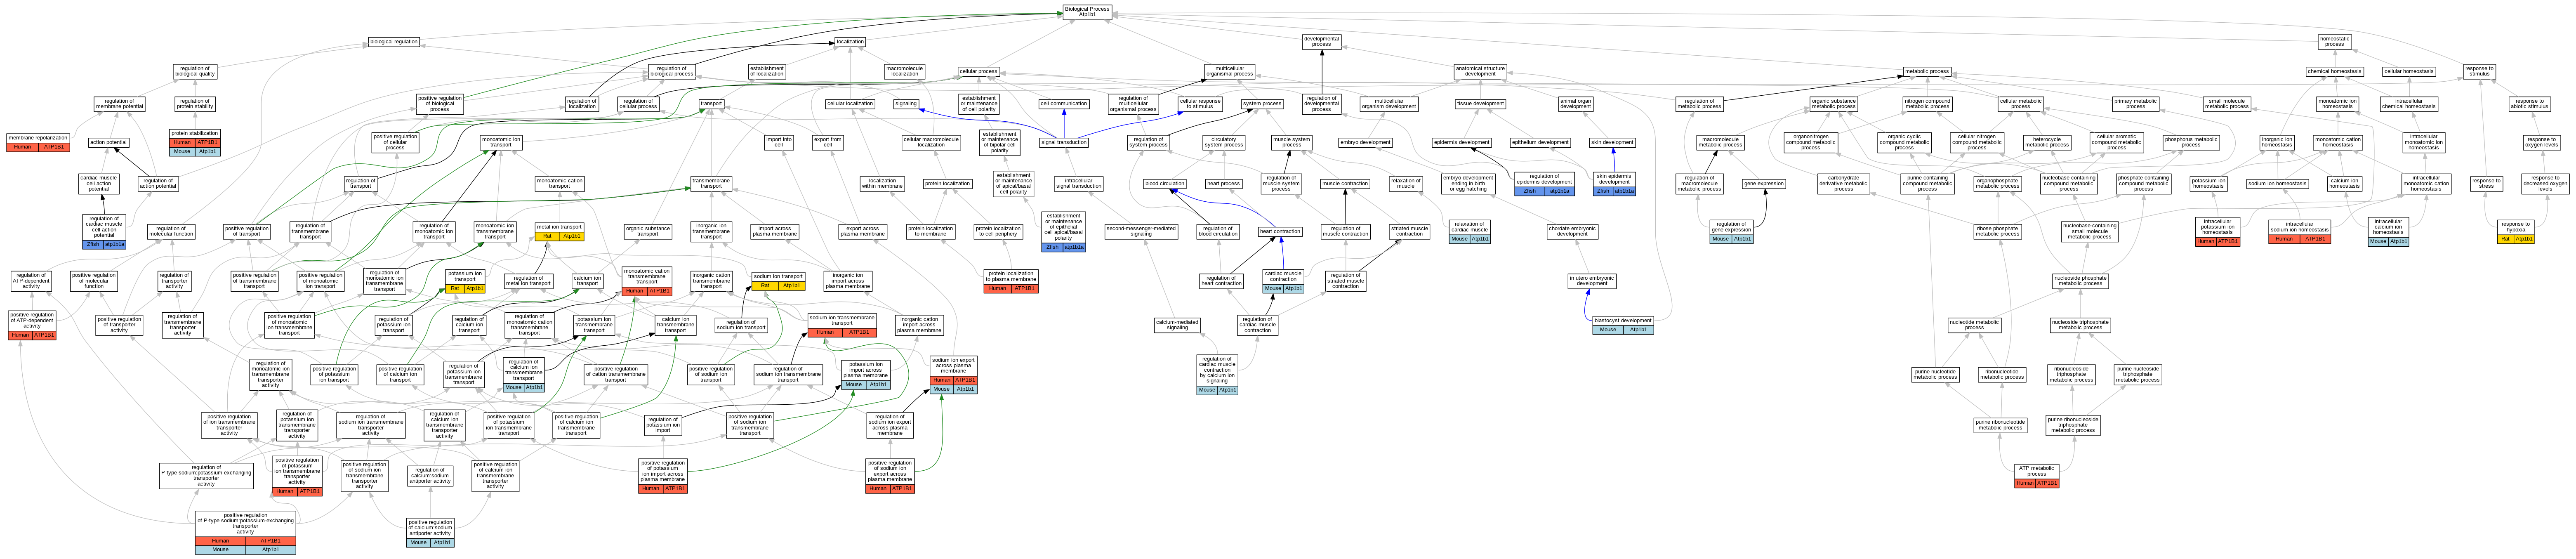
Task: Select the "developmental process" node
Action: 1321,42
